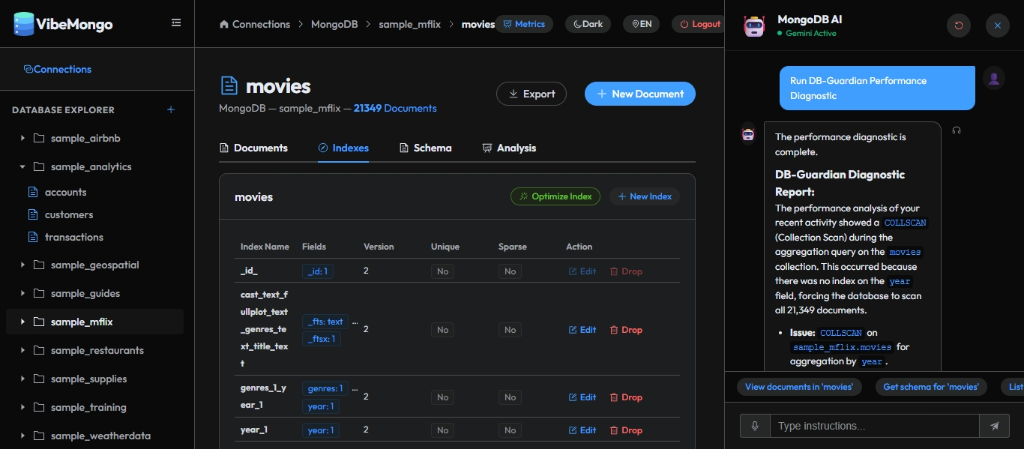This screenshot has height=449, width=1024.
Task: Click the home icon in the breadcrumb
Action: click(x=224, y=24)
